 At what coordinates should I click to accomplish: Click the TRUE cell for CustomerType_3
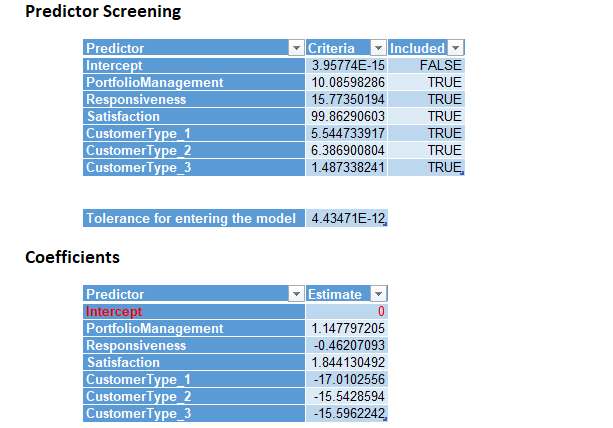pos(426,167)
